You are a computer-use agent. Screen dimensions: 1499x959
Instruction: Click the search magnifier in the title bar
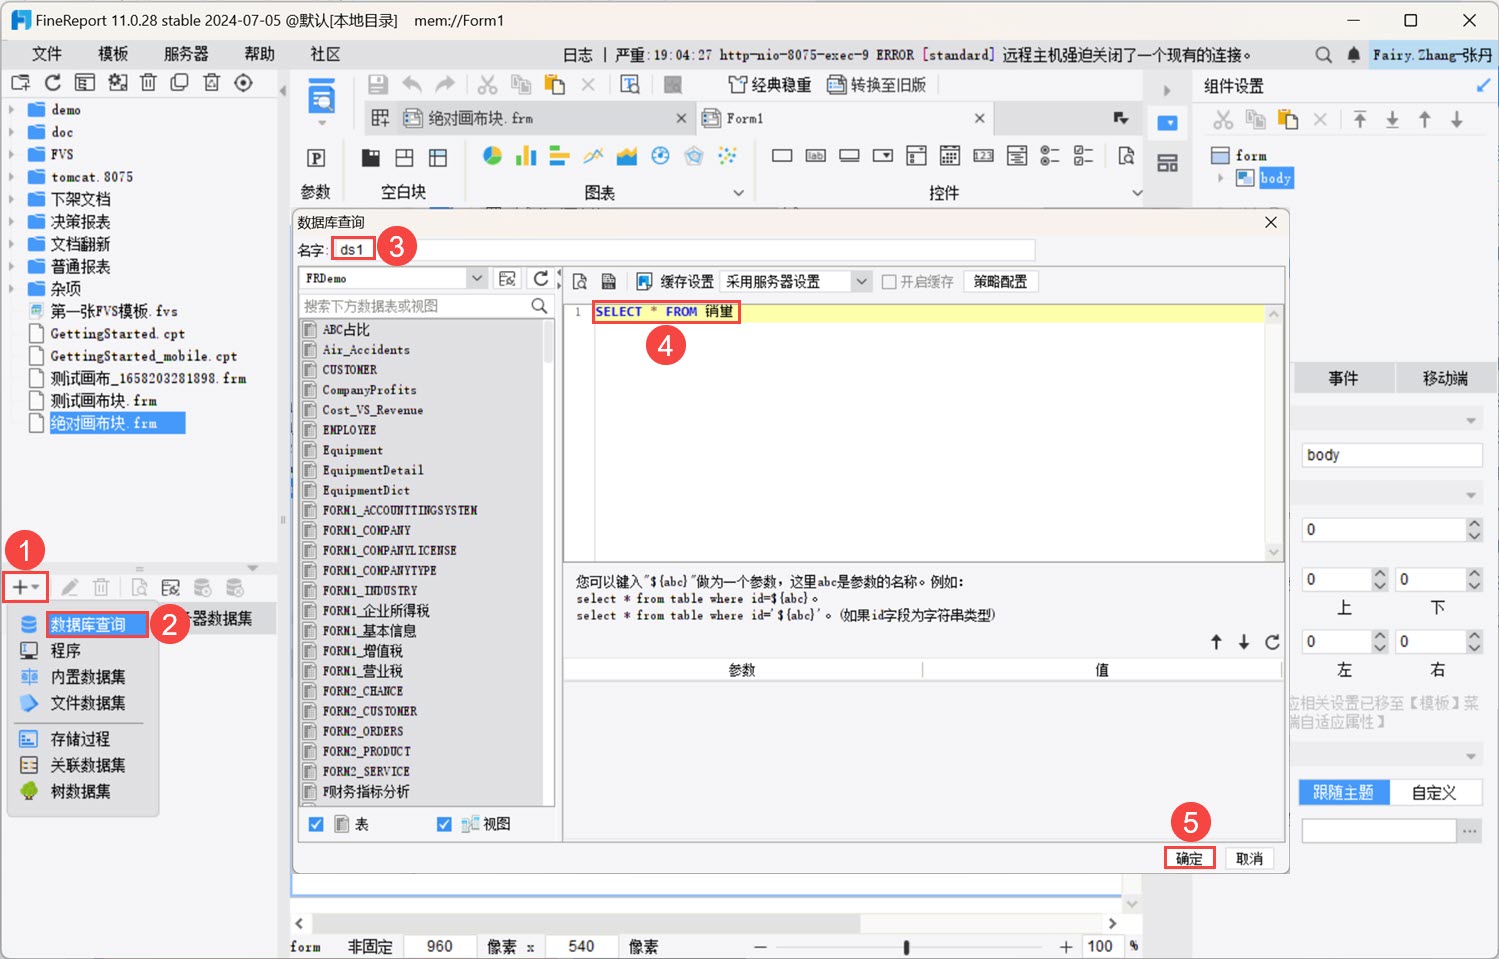coord(1323,55)
